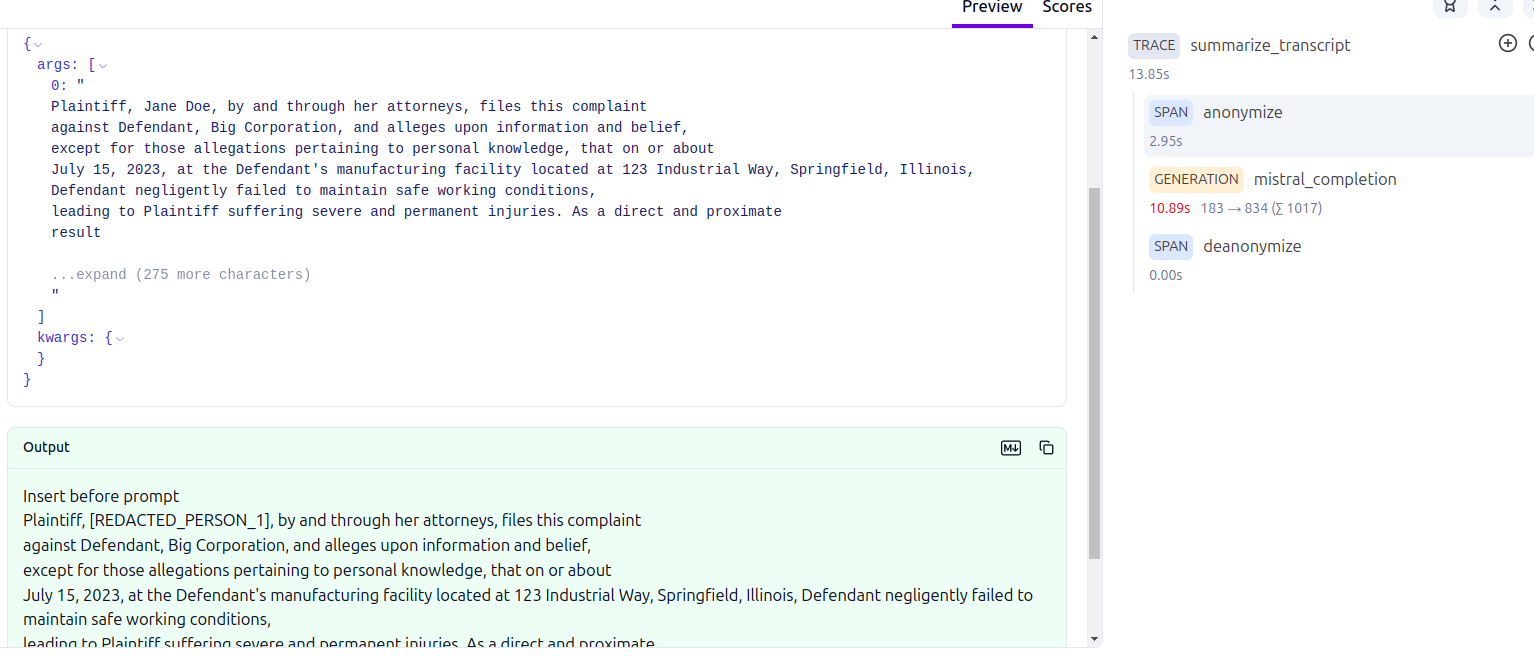Image resolution: width=1534 pixels, height=663 pixels.
Task: Open the Scores tab
Action: 1067,8
